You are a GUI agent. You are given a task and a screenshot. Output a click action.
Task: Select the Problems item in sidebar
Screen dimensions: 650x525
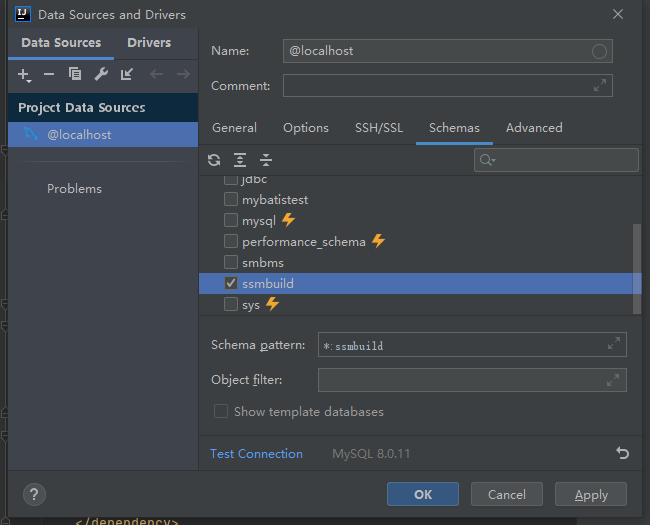[74, 189]
